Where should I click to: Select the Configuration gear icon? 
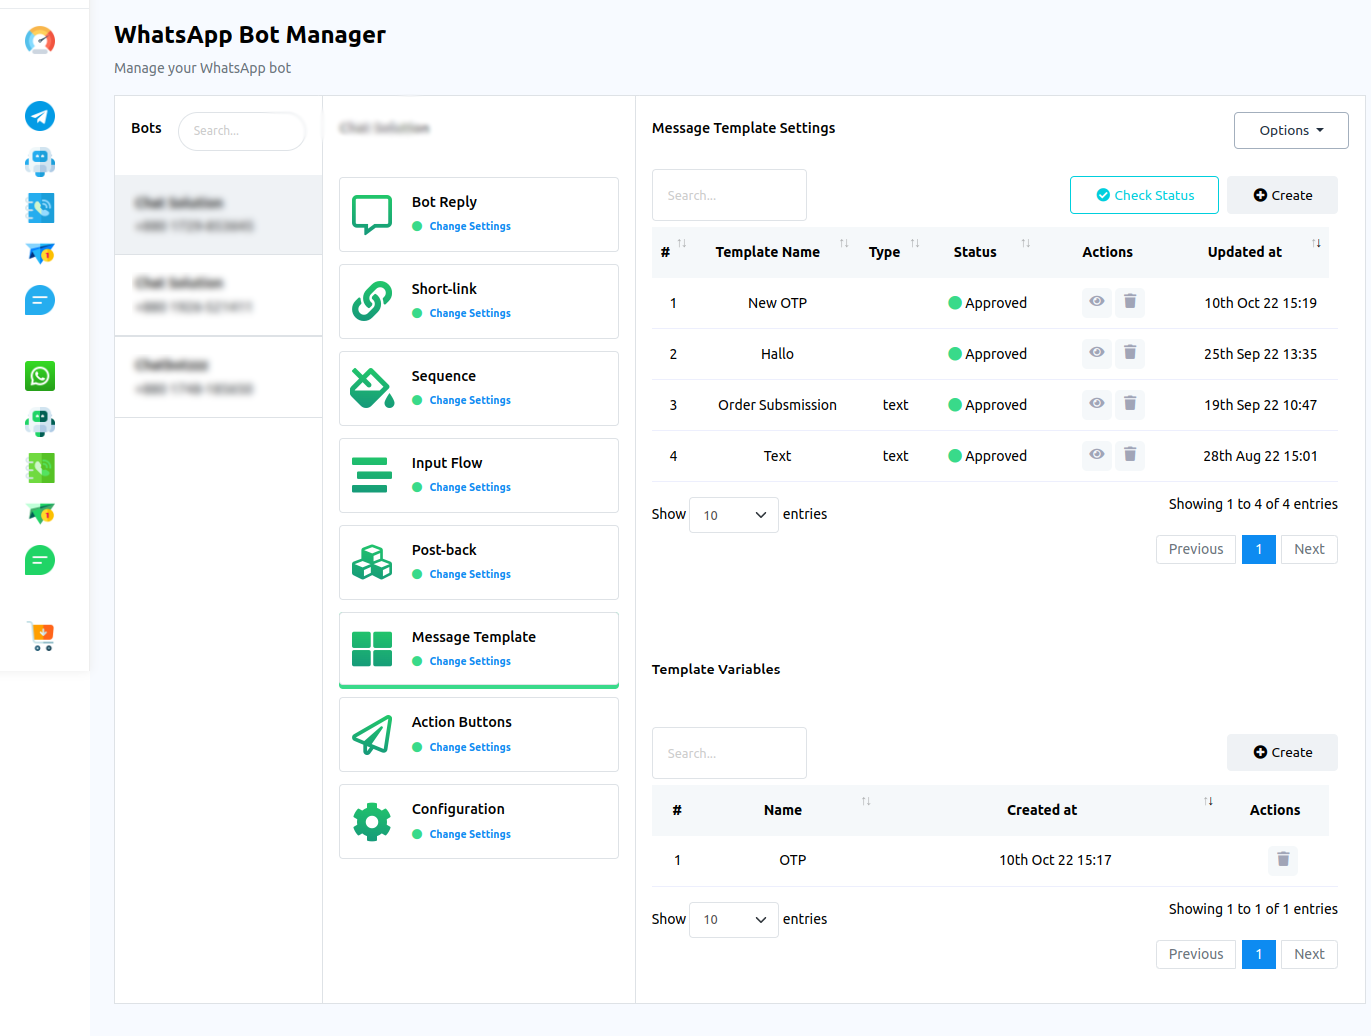pyautogui.click(x=371, y=821)
